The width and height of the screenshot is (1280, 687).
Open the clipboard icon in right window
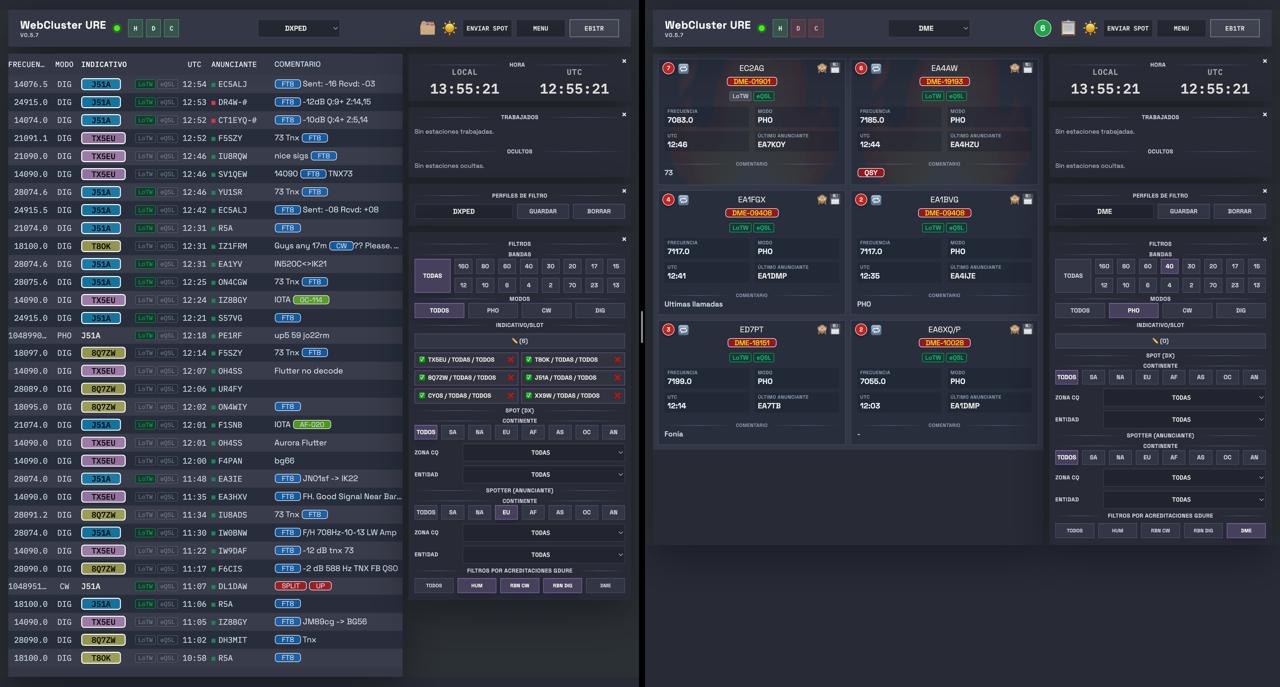click(1068, 28)
